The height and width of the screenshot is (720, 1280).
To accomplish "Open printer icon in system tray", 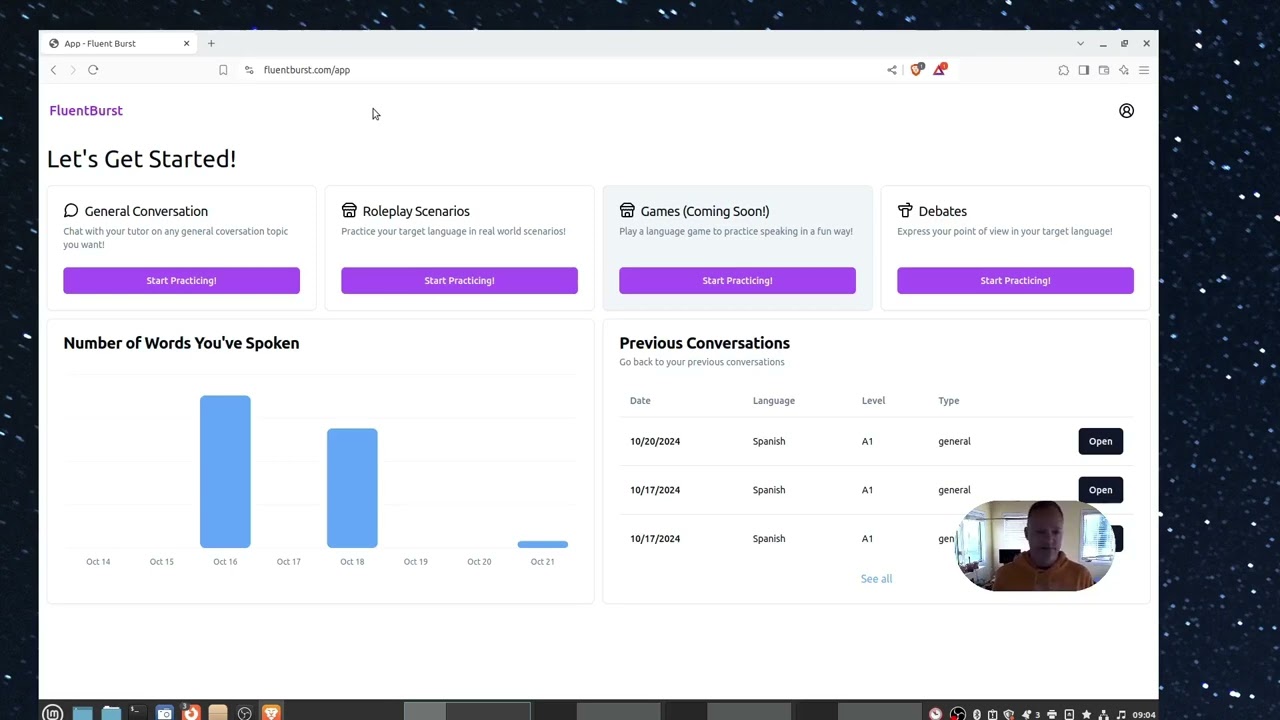I will pyautogui.click(x=1052, y=714).
